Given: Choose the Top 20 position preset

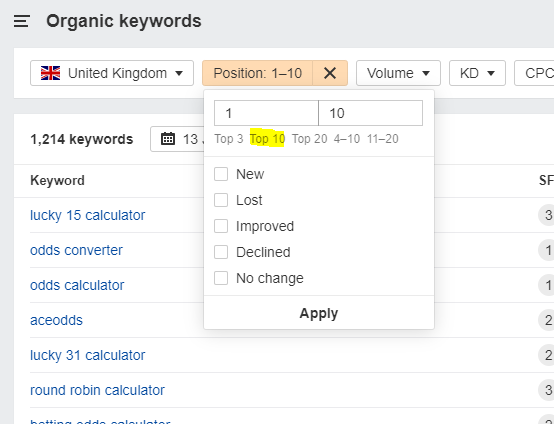Looking at the screenshot, I should tap(310, 139).
